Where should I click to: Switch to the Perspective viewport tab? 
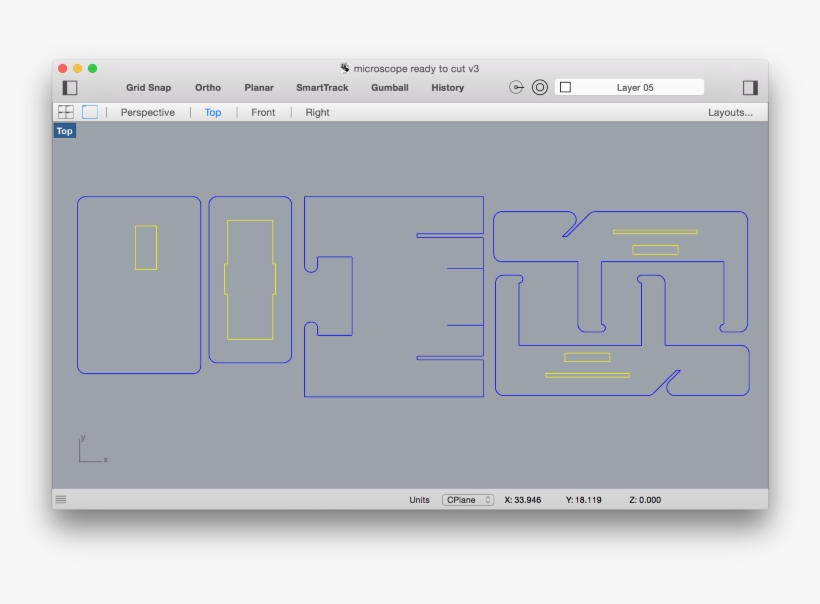(x=147, y=112)
